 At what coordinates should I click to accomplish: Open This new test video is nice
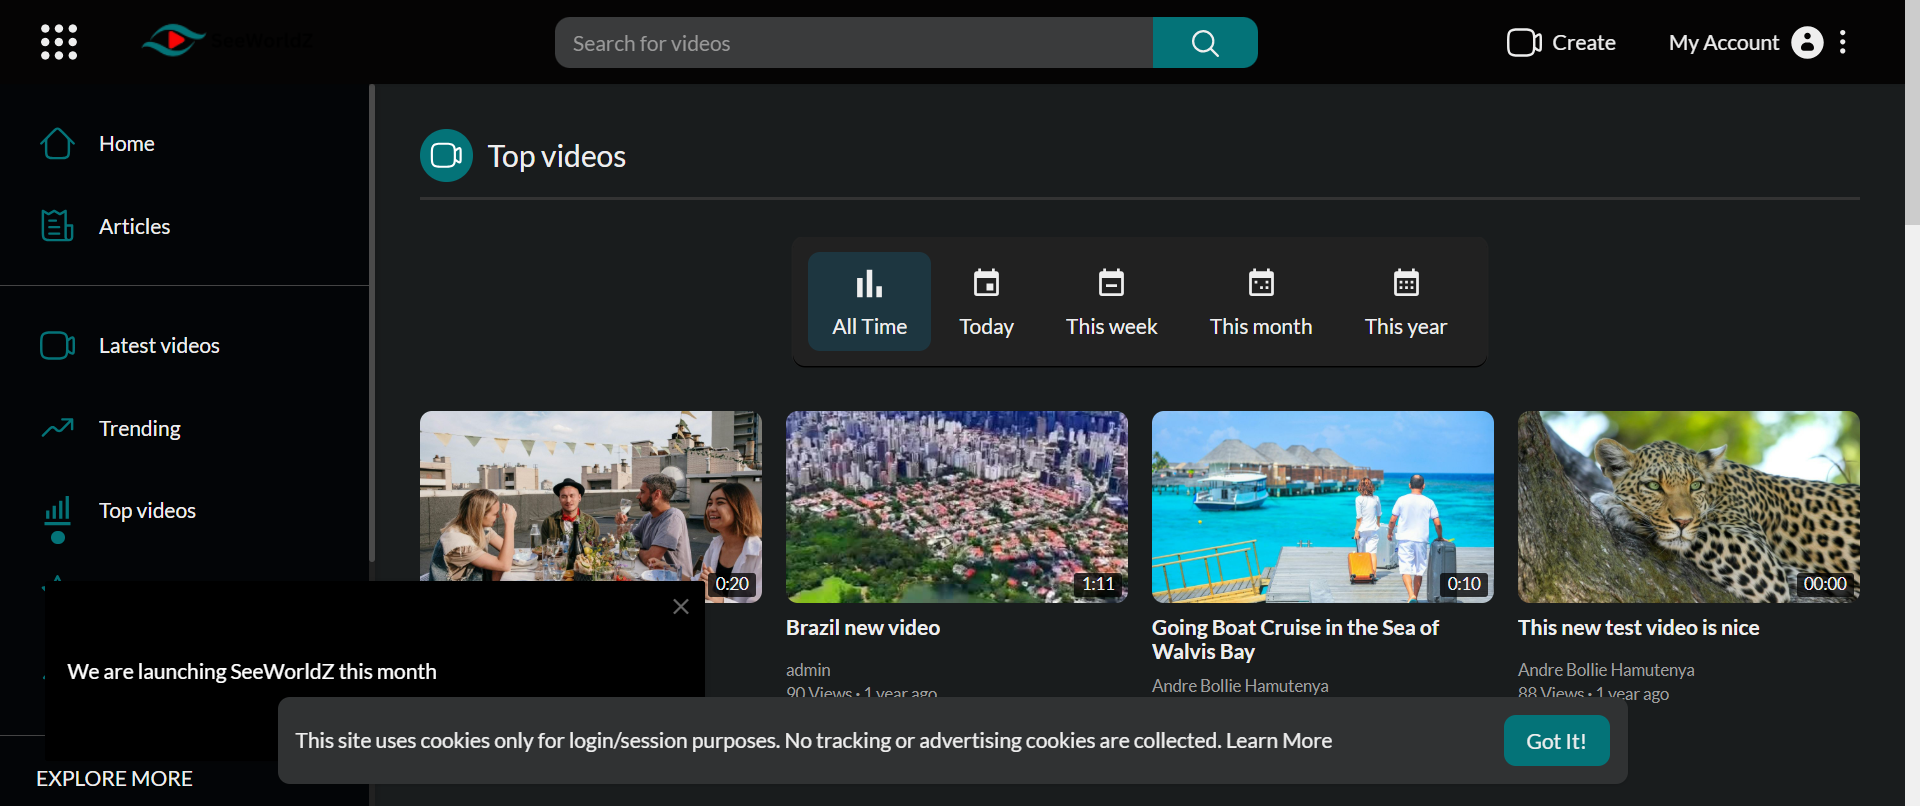click(x=1639, y=628)
